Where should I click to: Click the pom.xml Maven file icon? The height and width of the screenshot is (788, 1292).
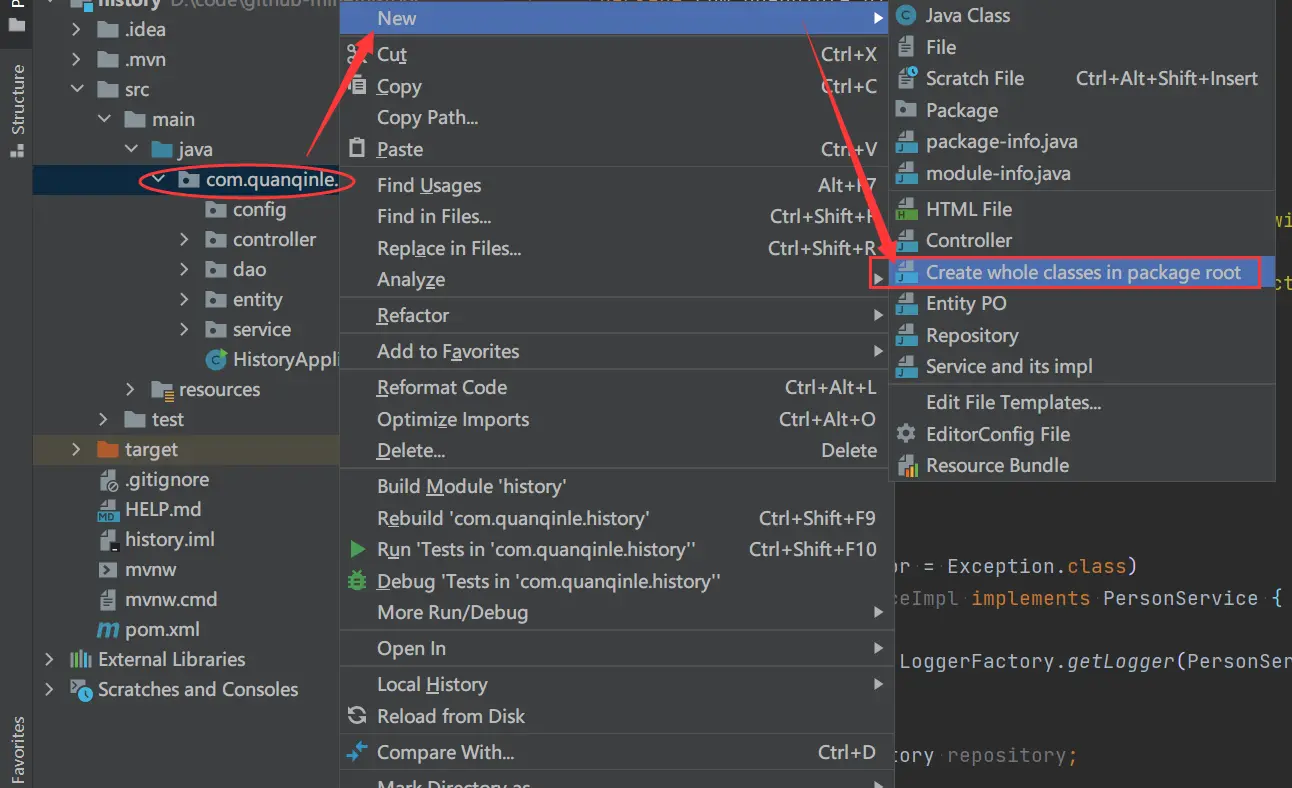[x=107, y=630]
